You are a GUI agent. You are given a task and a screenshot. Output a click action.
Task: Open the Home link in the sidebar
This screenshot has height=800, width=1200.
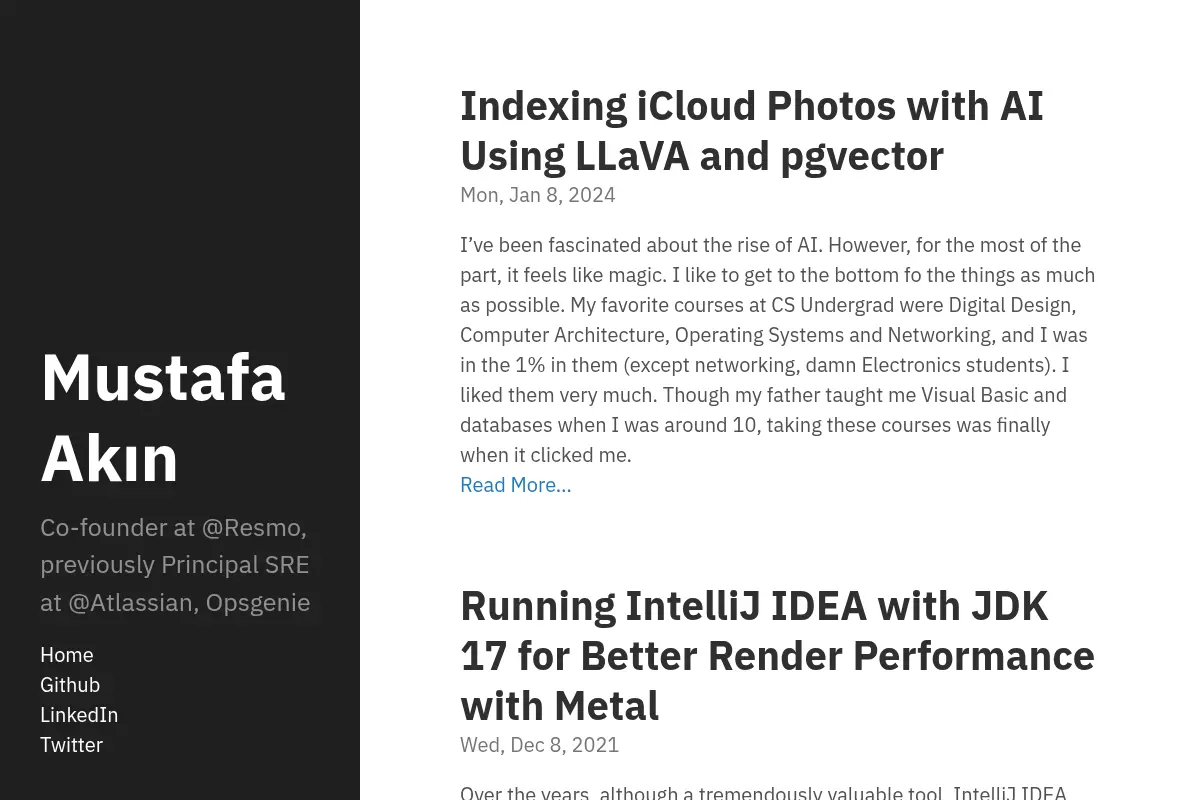pyautogui.click(x=66, y=655)
